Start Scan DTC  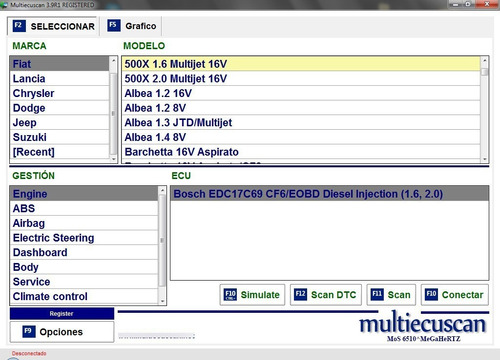click(326, 295)
